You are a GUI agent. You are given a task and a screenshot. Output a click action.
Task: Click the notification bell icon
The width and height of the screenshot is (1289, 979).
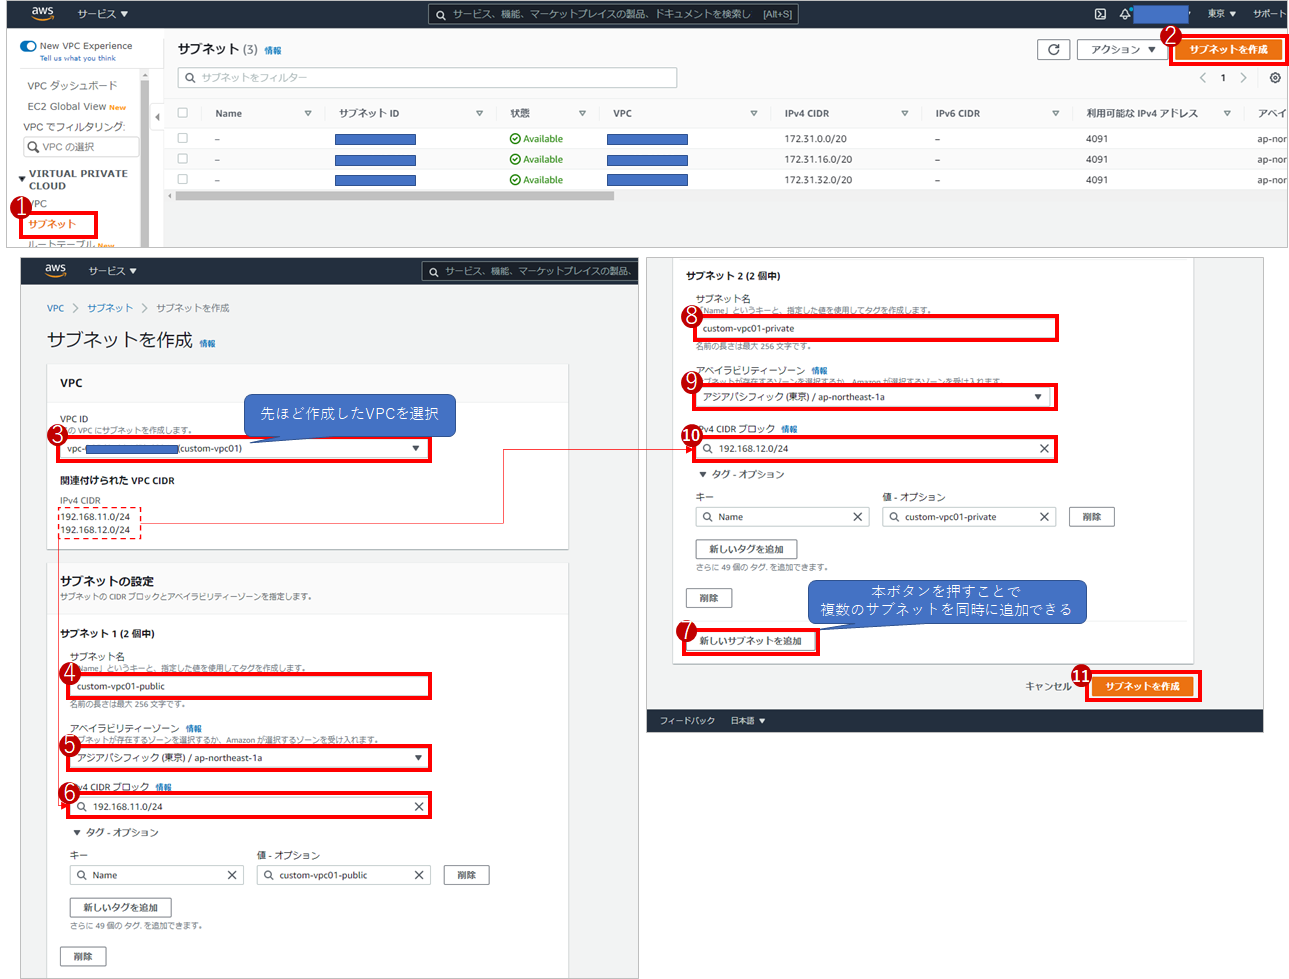[1125, 14]
